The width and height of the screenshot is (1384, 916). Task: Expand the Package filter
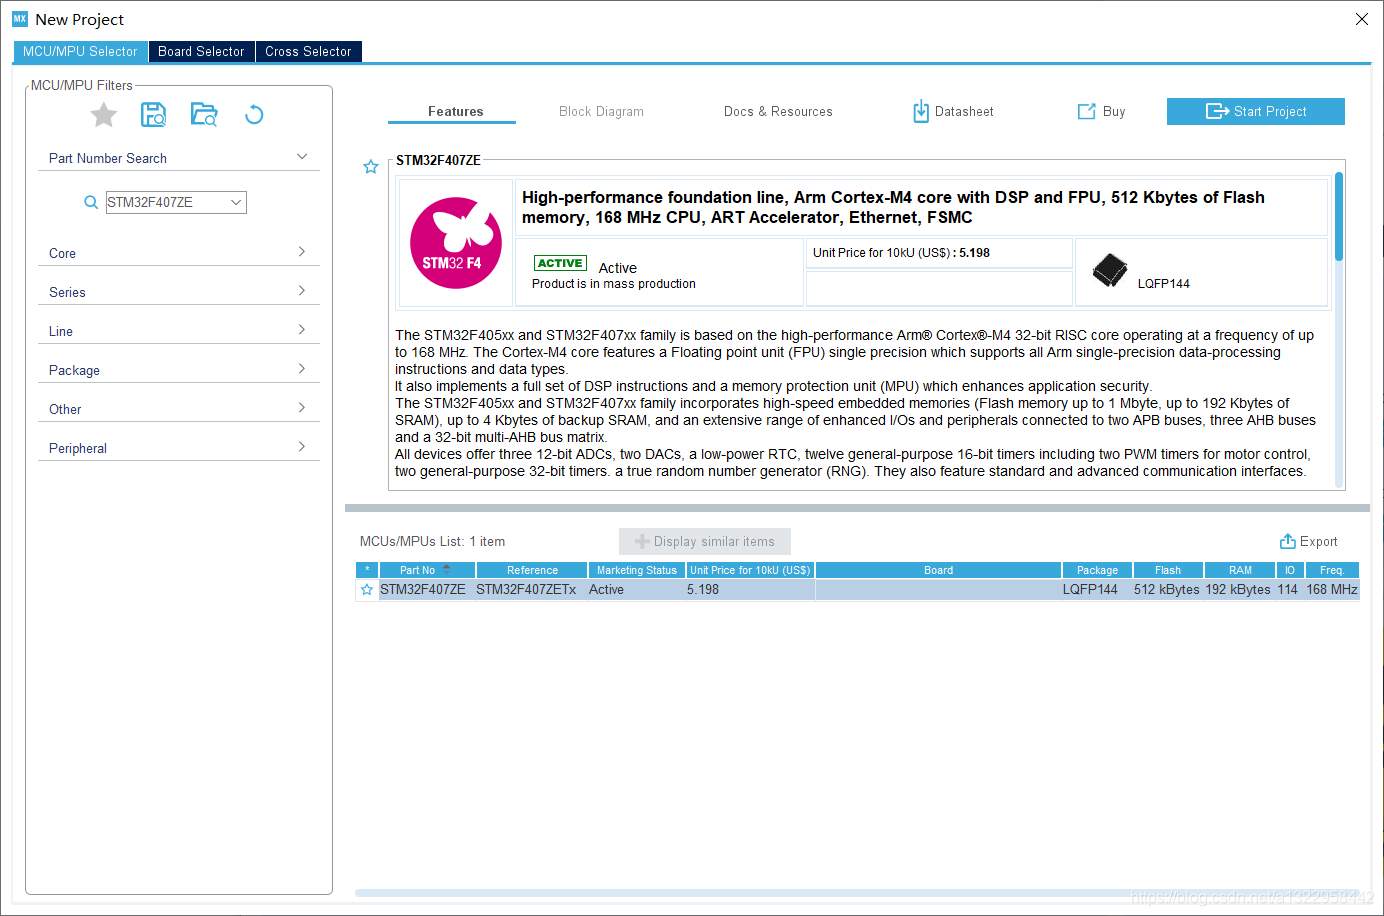click(x=179, y=370)
